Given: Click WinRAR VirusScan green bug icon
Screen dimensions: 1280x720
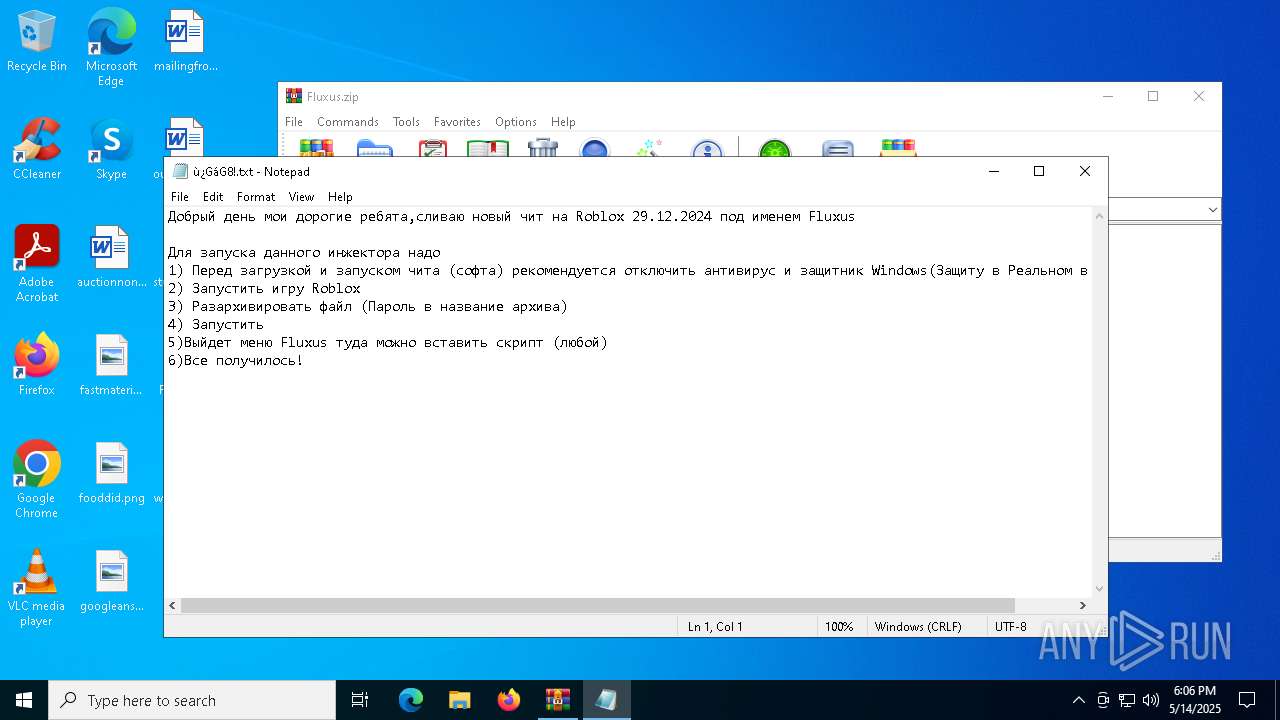Looking at the screenshot, I should point(775,148).
